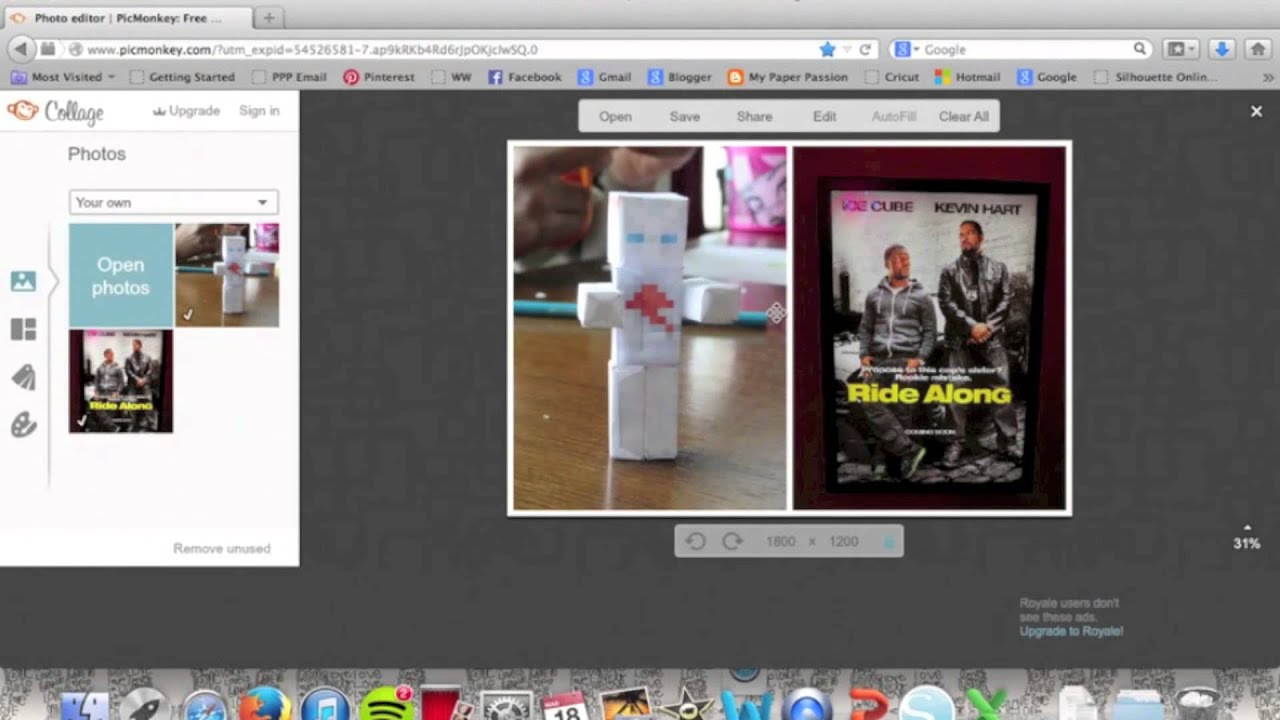Open the Cricut bookmark
This screenshot has width=1280, height=720.
891,77
